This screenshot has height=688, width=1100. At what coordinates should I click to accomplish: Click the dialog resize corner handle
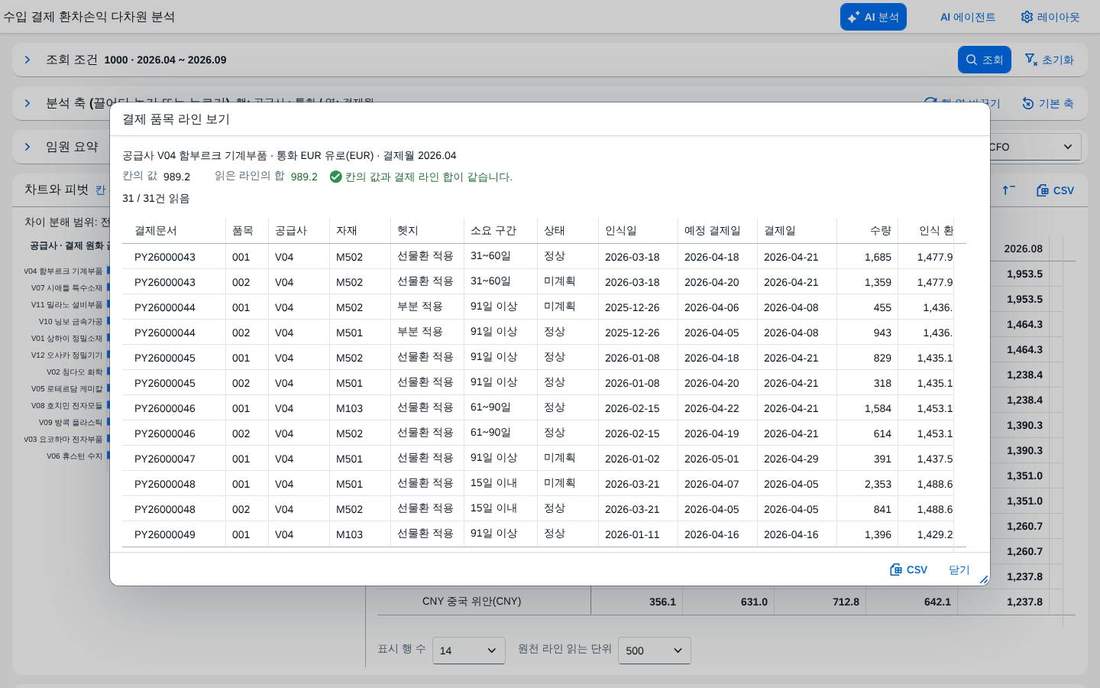pos(984,579)
